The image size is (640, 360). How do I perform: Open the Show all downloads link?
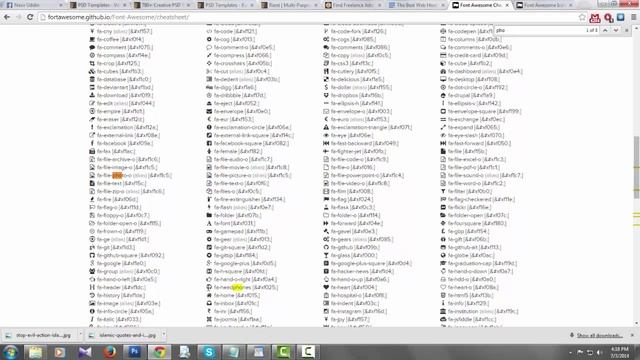599,335
